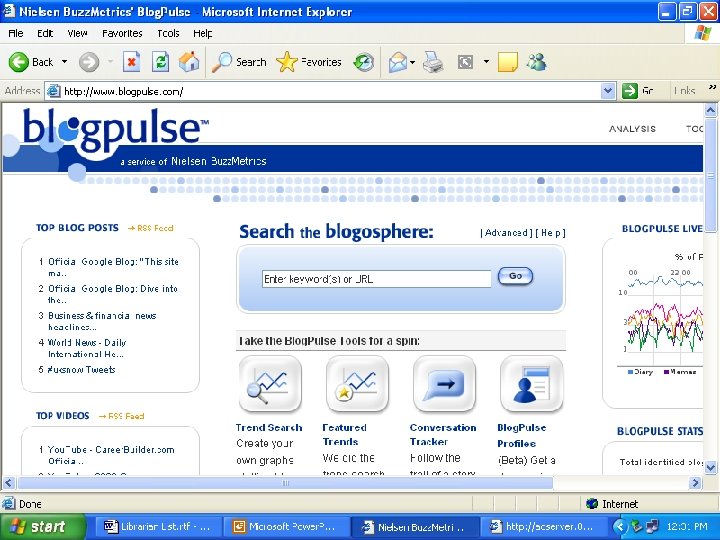Expand the address bar URL dropdown

(x=608, y=91)
